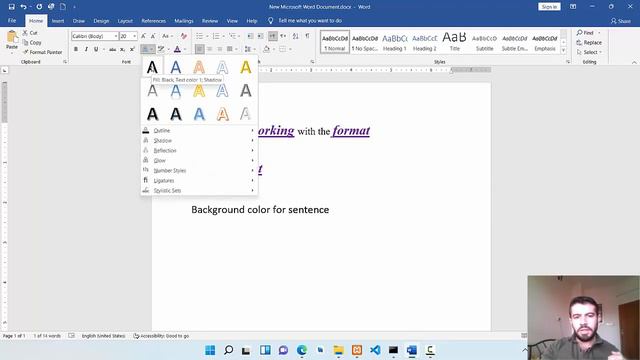Toggle Italic formatting
The image size is (640, 360).
86,49
